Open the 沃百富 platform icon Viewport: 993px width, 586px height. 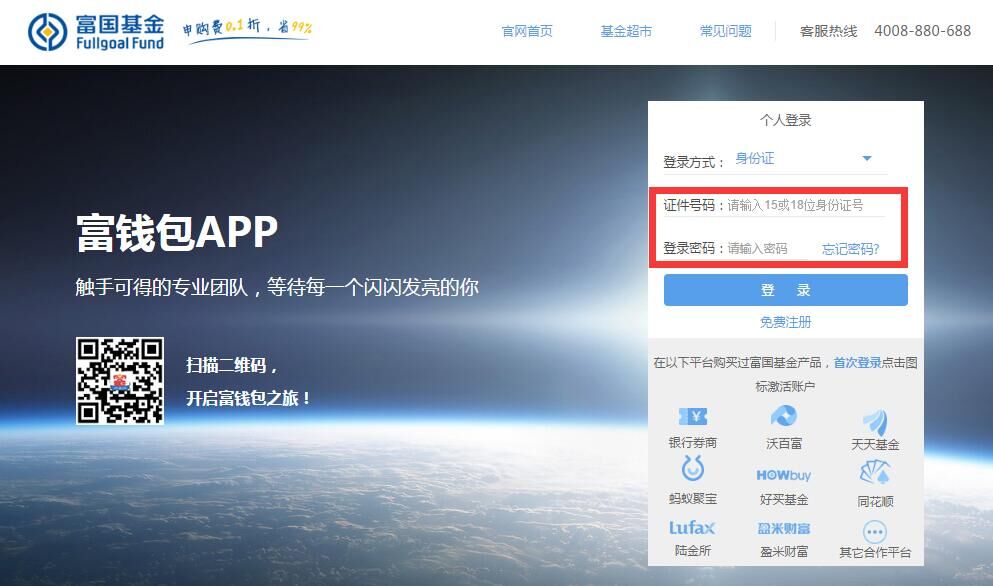pos(783,416)
